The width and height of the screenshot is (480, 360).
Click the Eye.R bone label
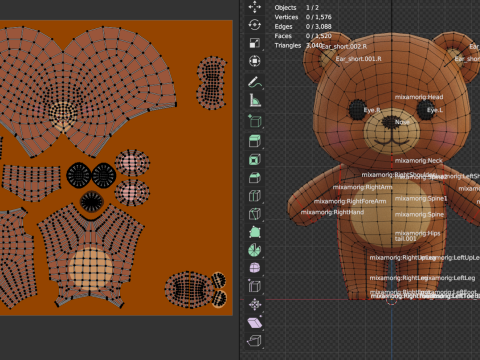[372, 110]
